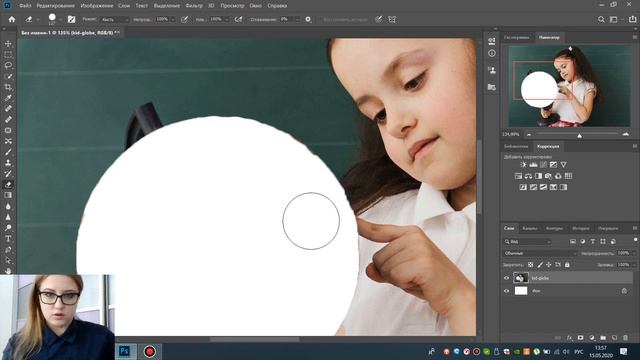Add a Photo Filter adjustment
The image size is (640, 360).
pyautogui.click(x=548, y=176)
